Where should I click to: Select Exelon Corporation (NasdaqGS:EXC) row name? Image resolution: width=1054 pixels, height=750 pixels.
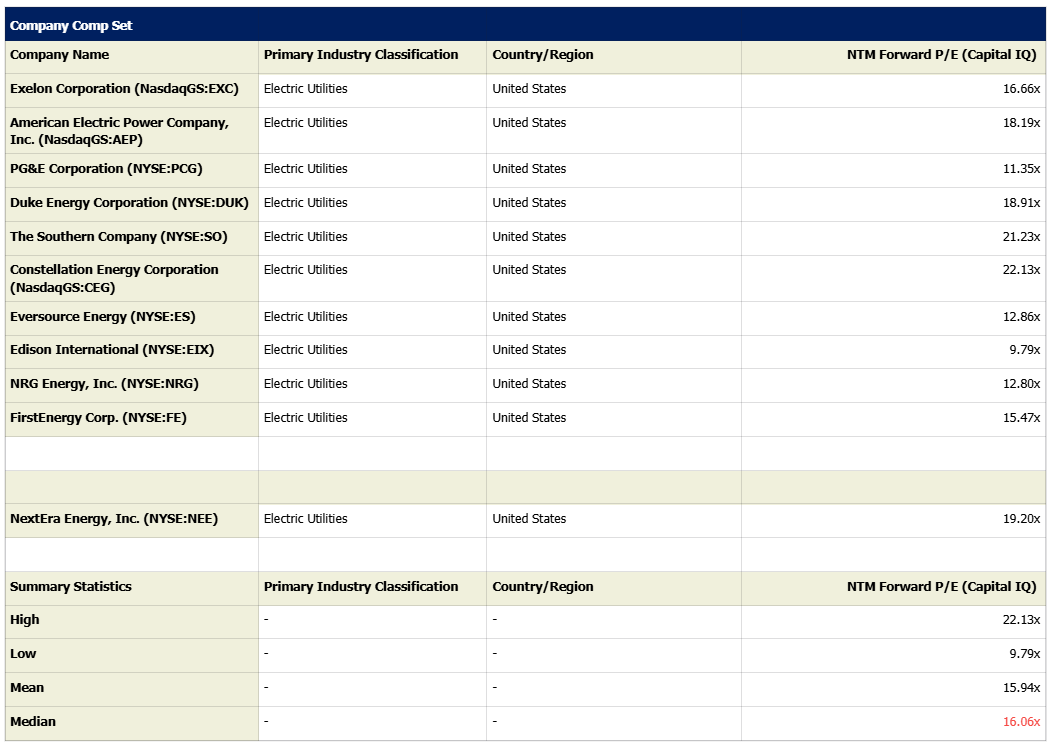(x=124, y=89)
